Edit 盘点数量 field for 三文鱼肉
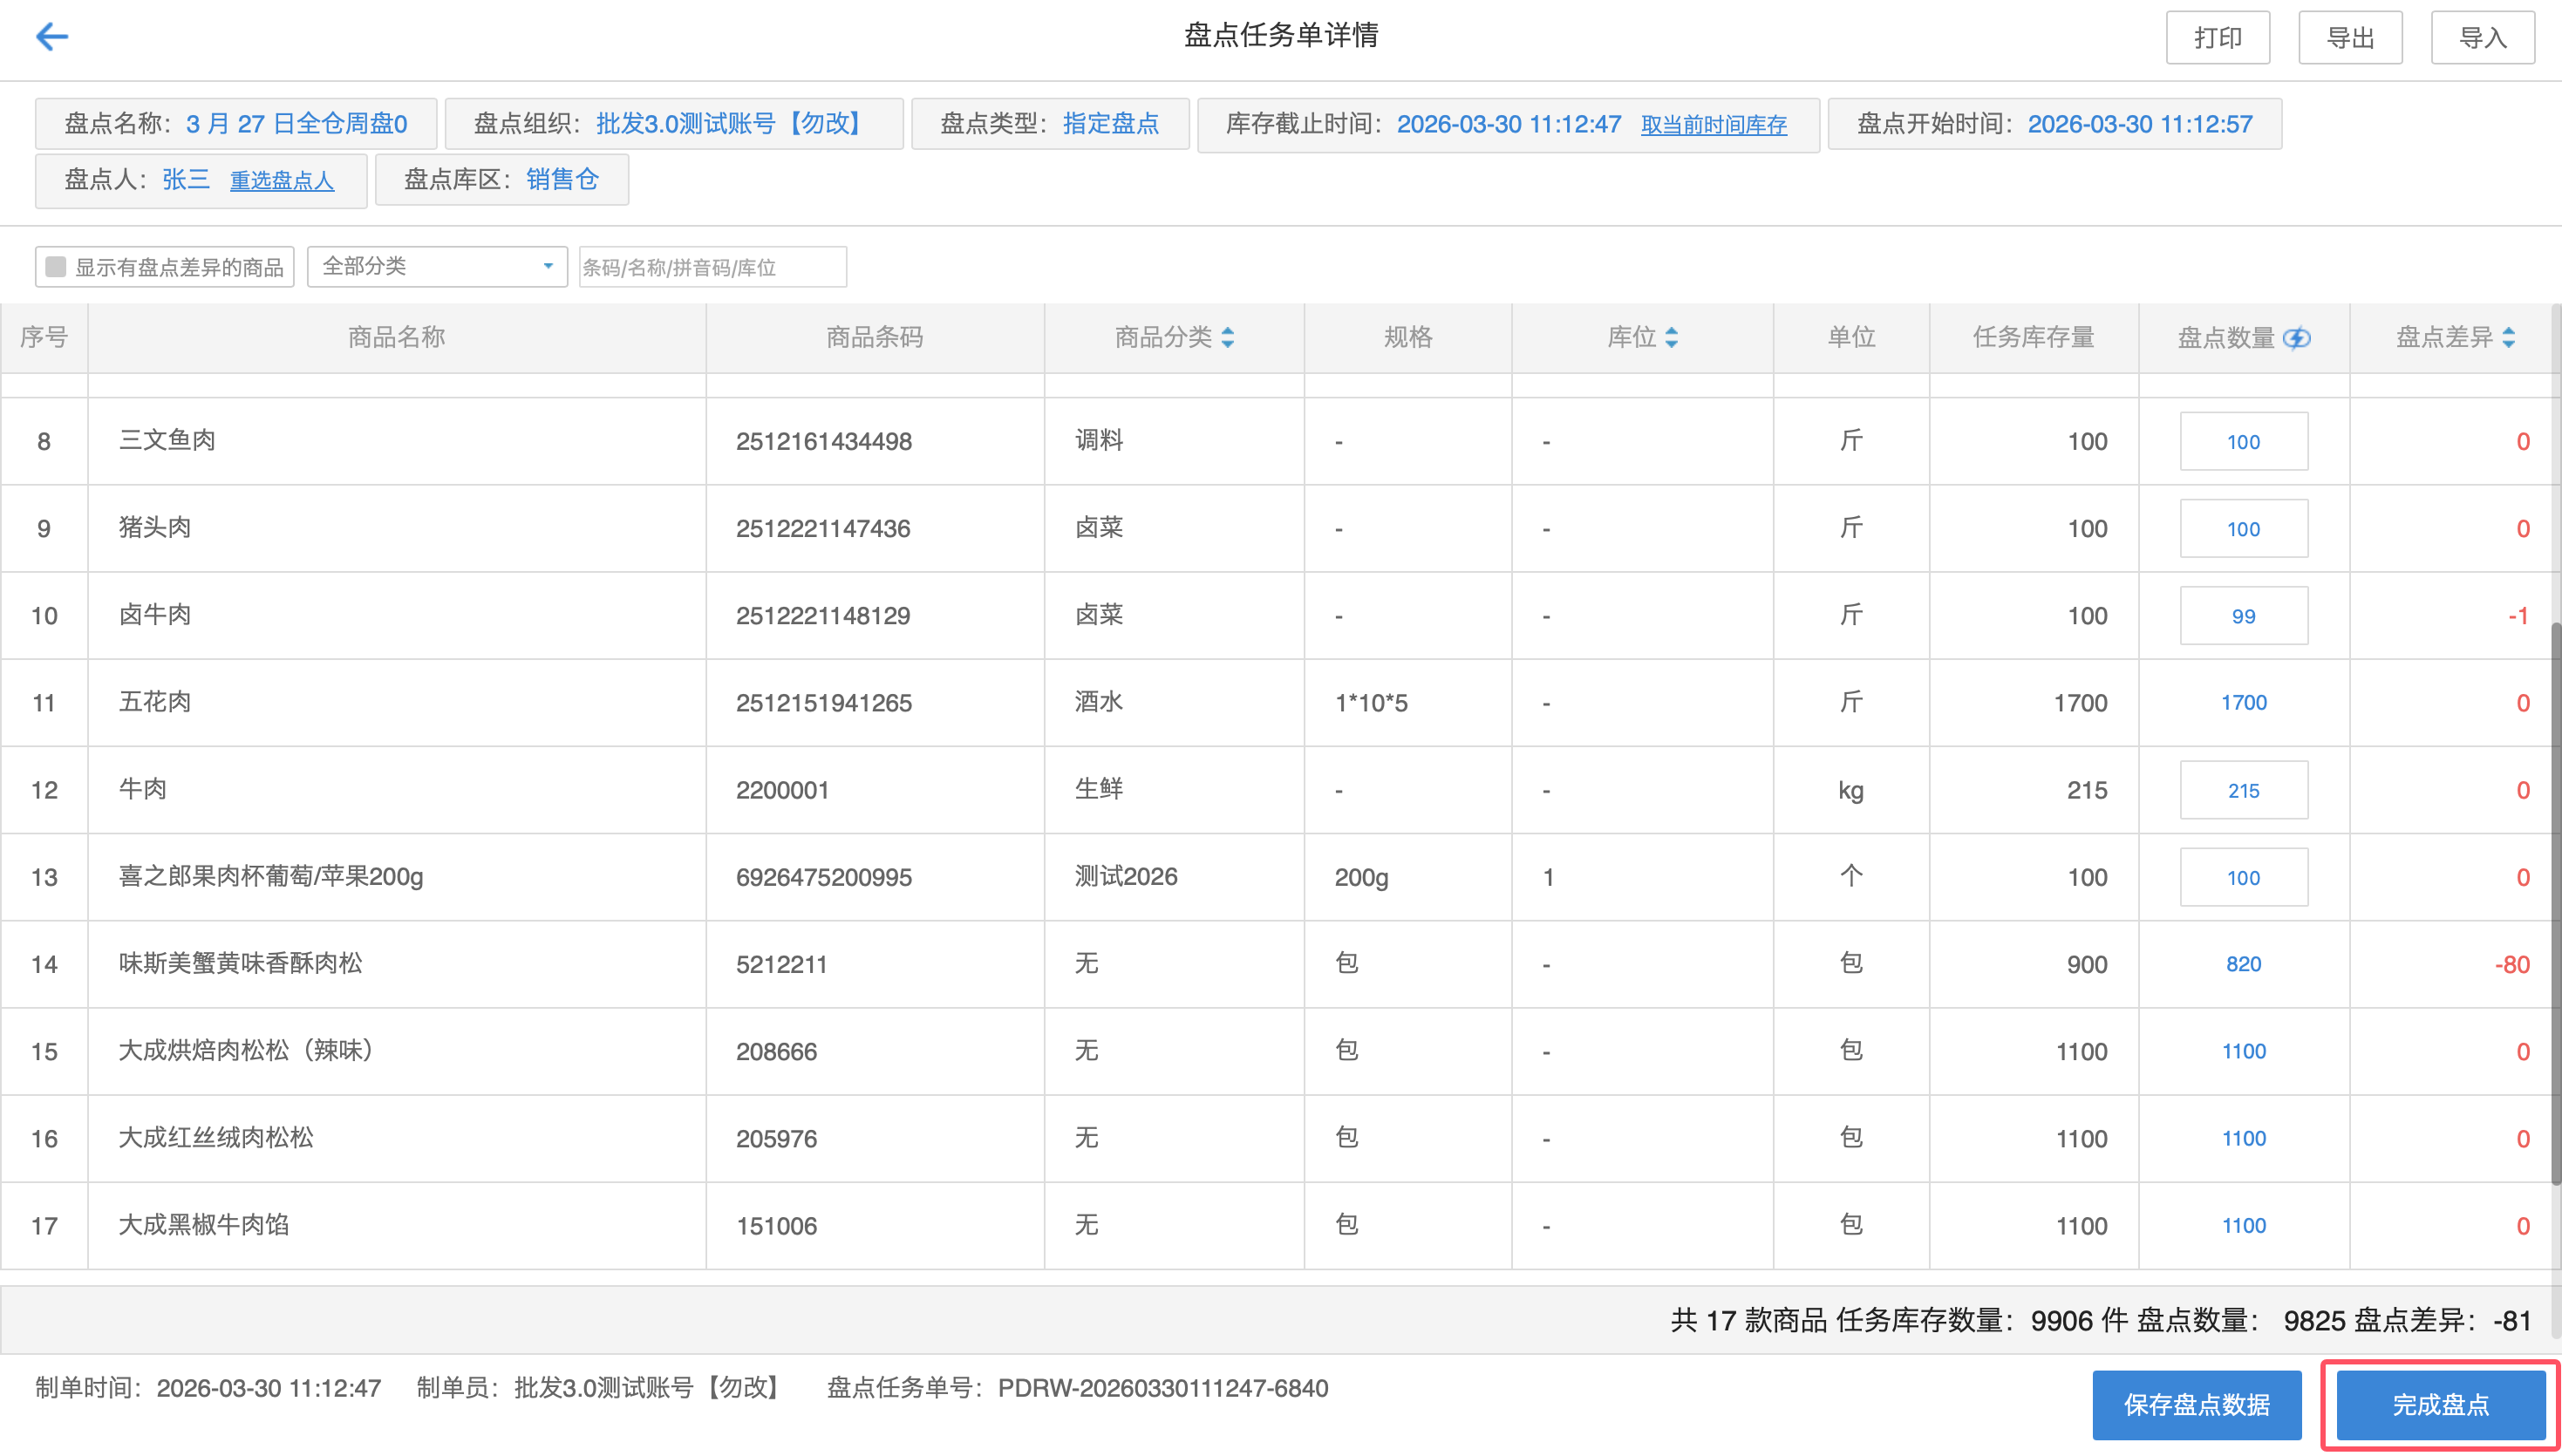The width and height of the screenshot is (2562, 1456). (2243, 442)
